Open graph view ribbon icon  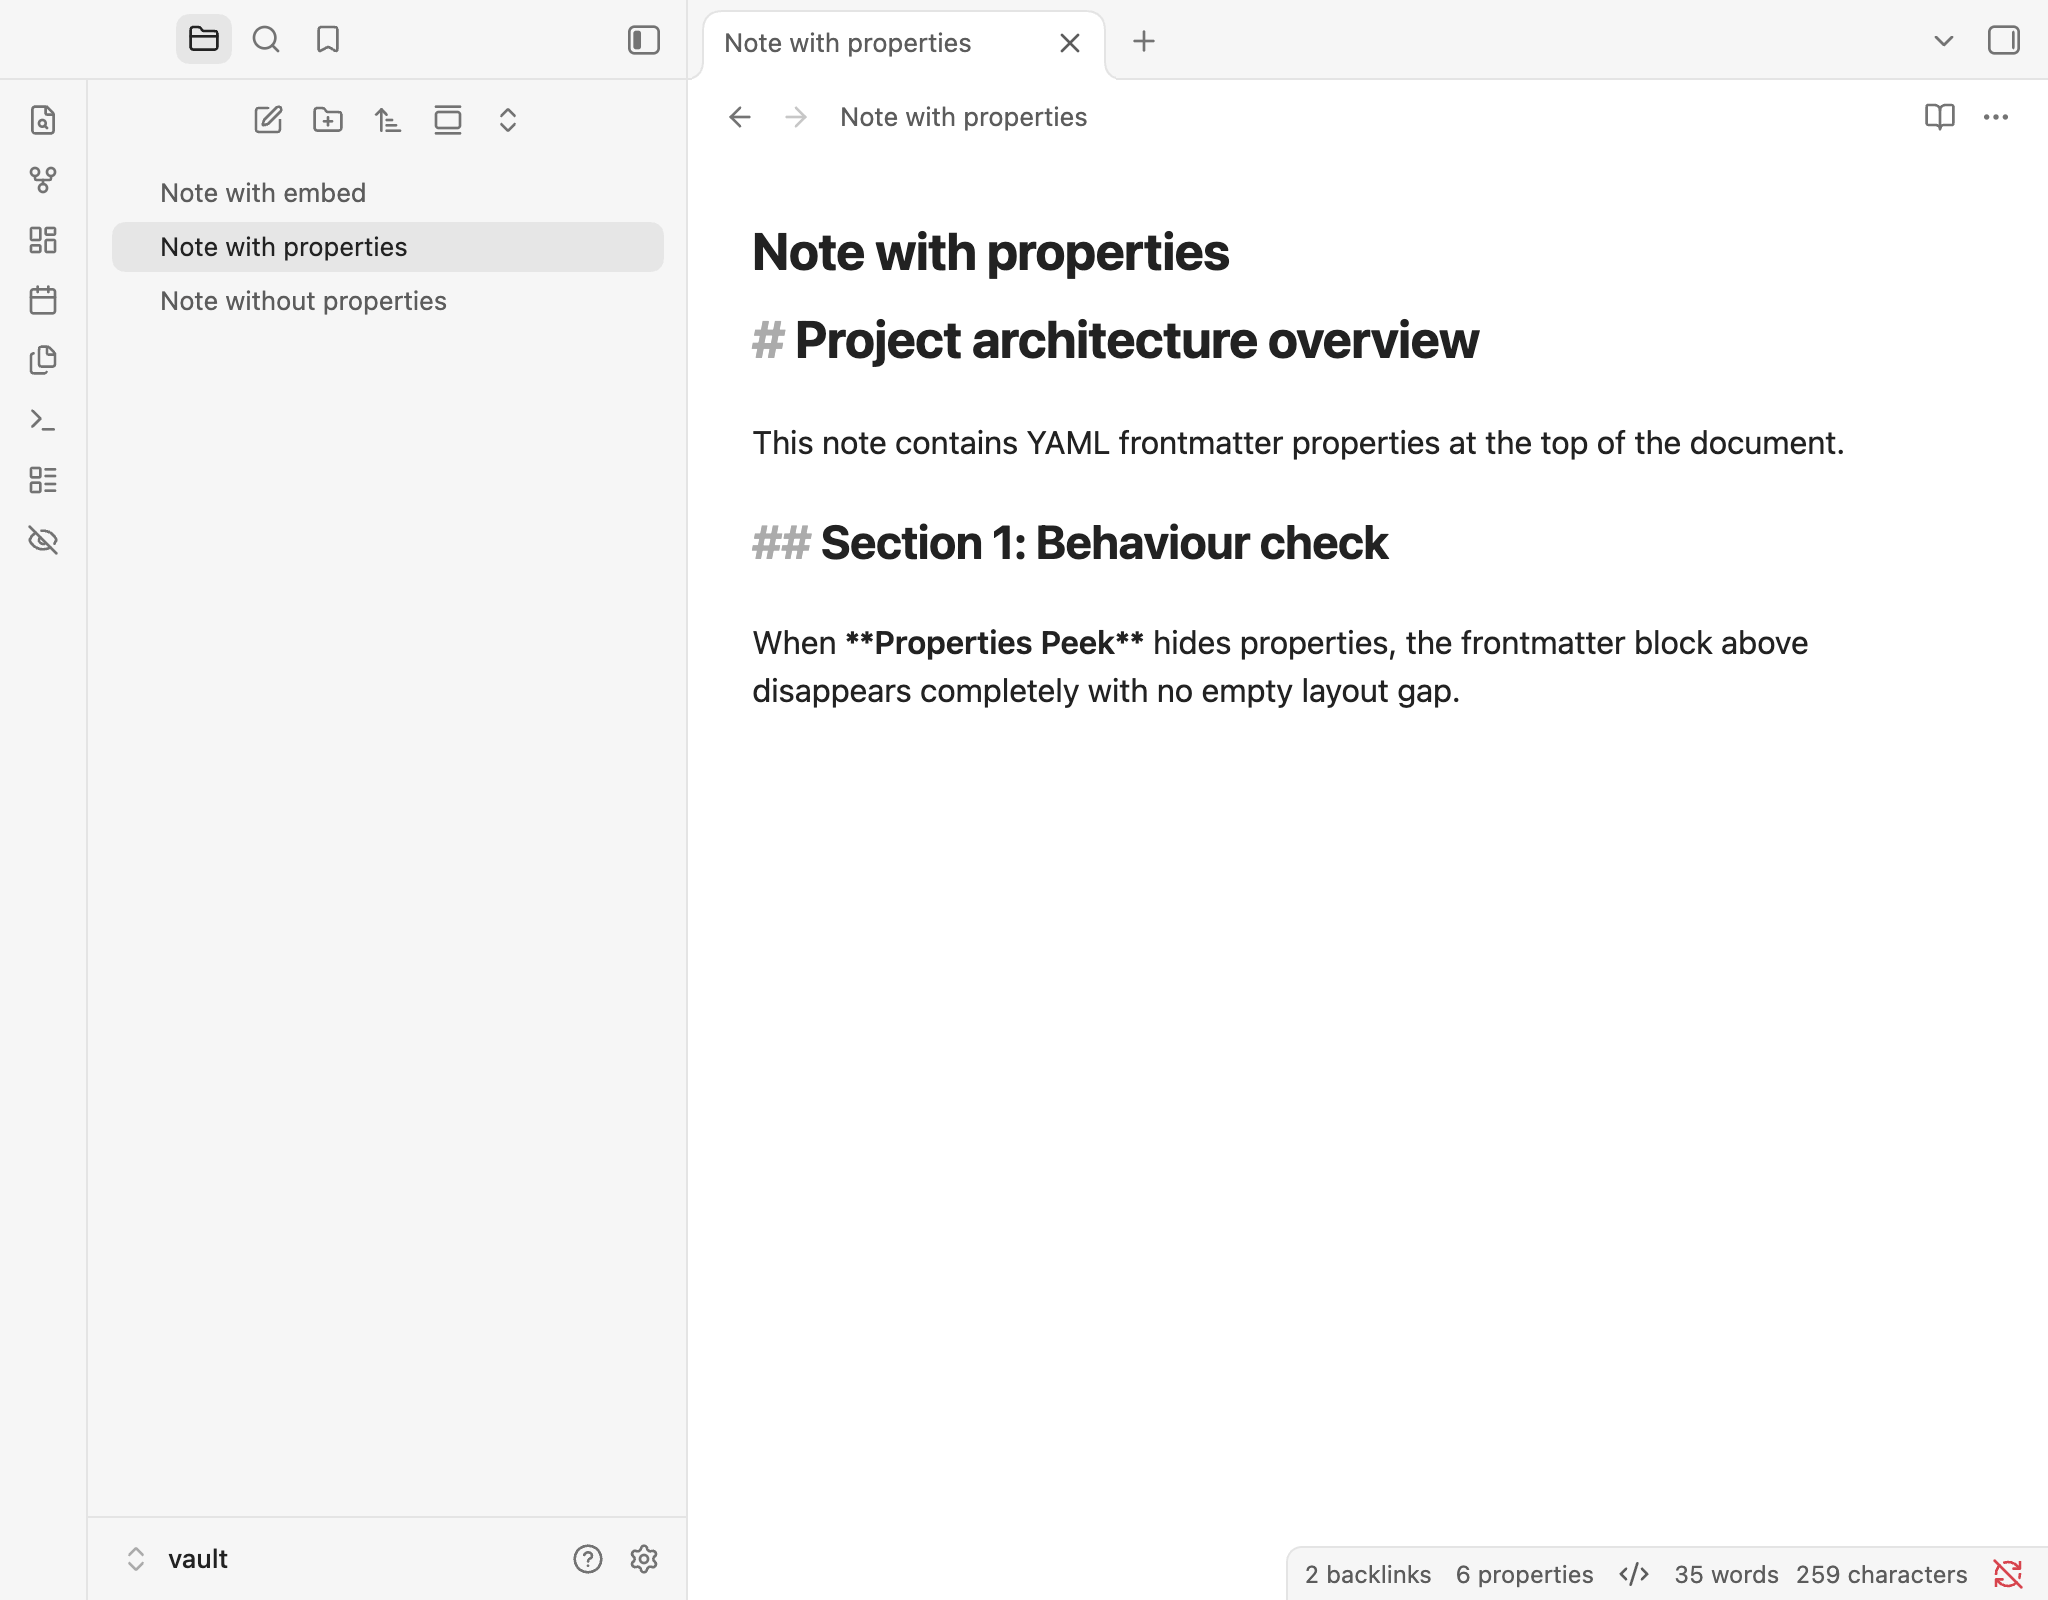coord(43,180)
